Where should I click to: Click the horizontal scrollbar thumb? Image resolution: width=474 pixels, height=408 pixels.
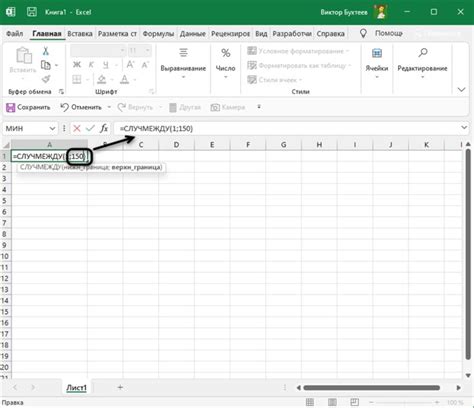(x=371, y=388)
